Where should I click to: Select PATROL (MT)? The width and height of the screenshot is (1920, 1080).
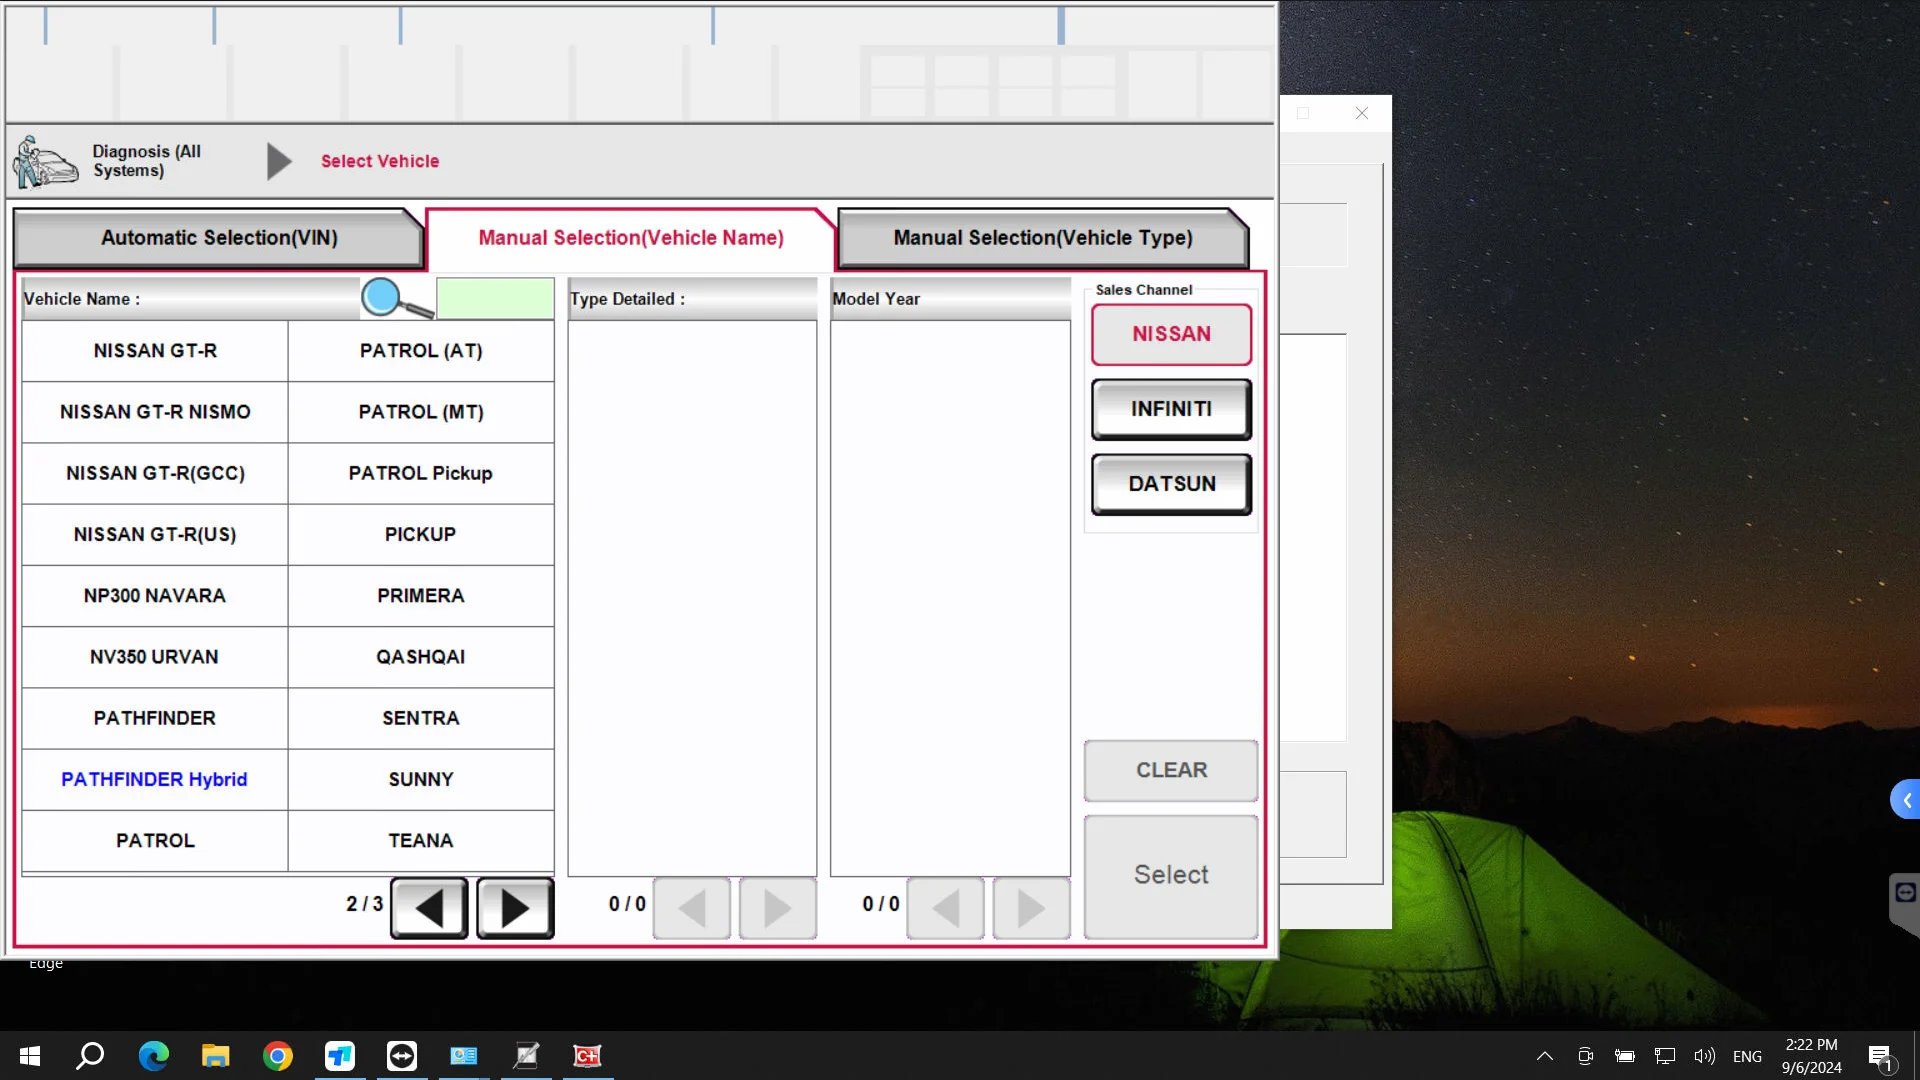(x=421, y=412)
